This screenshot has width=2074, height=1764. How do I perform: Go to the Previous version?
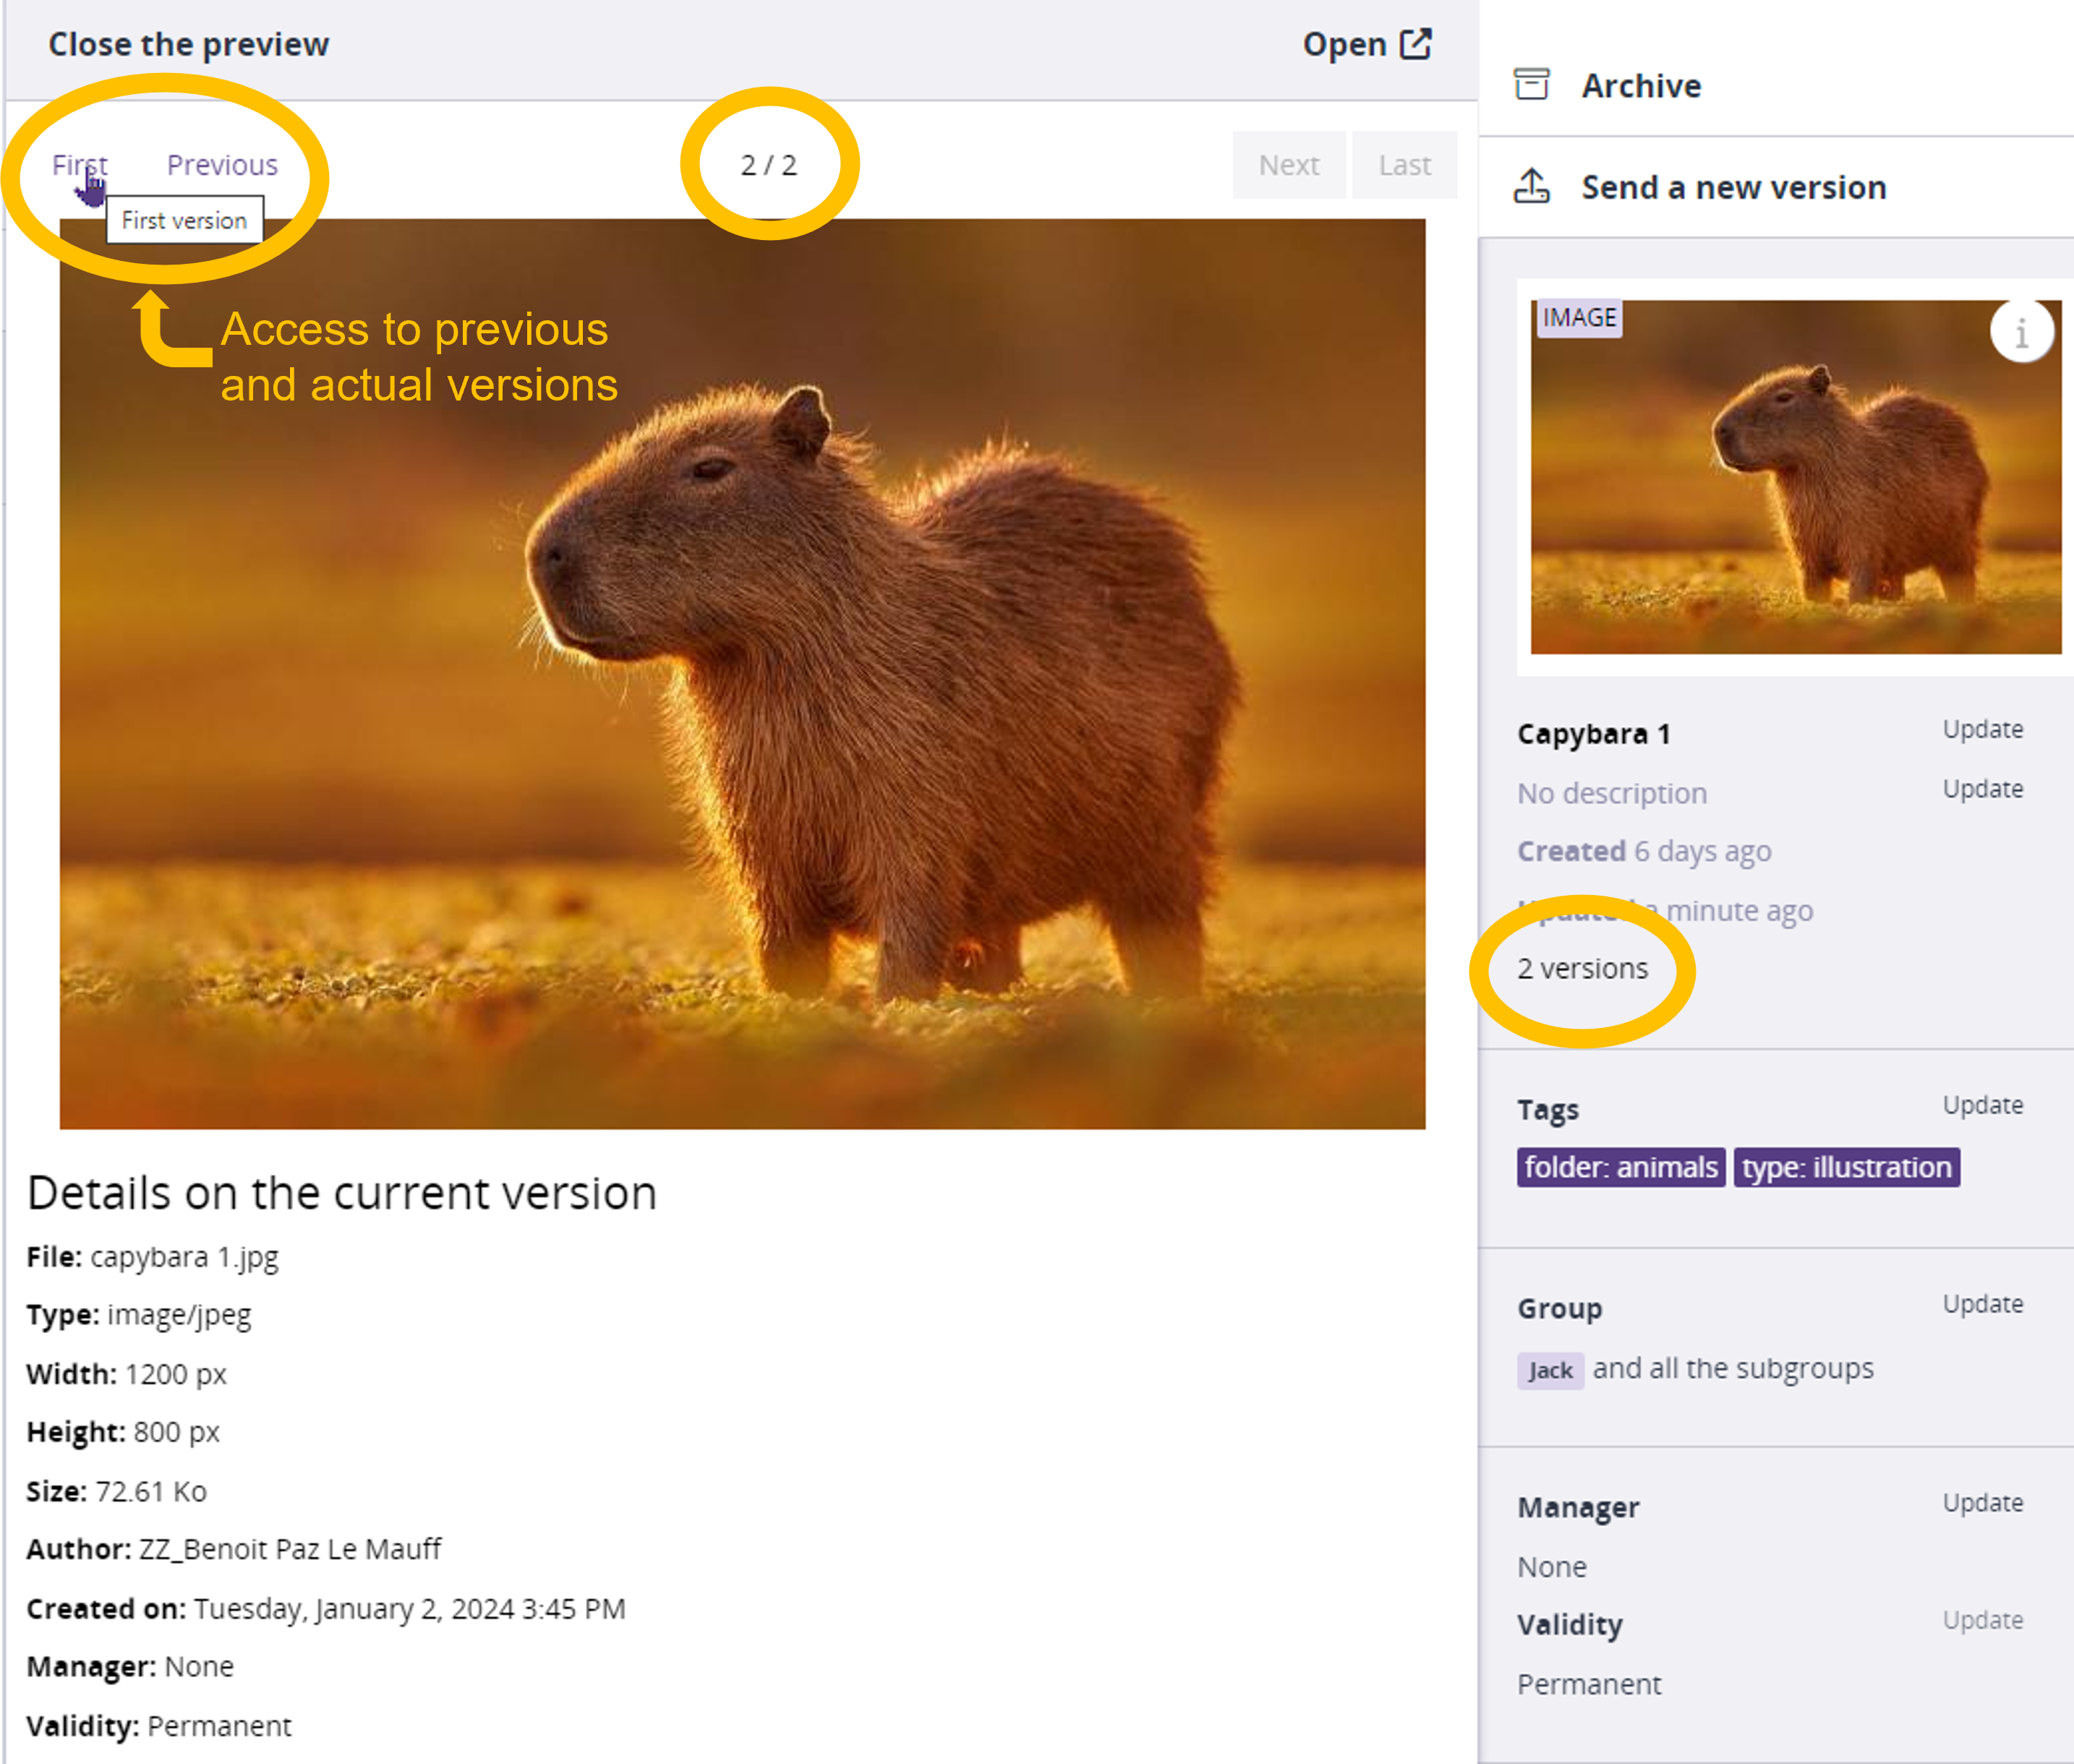(x=222, y=165)
